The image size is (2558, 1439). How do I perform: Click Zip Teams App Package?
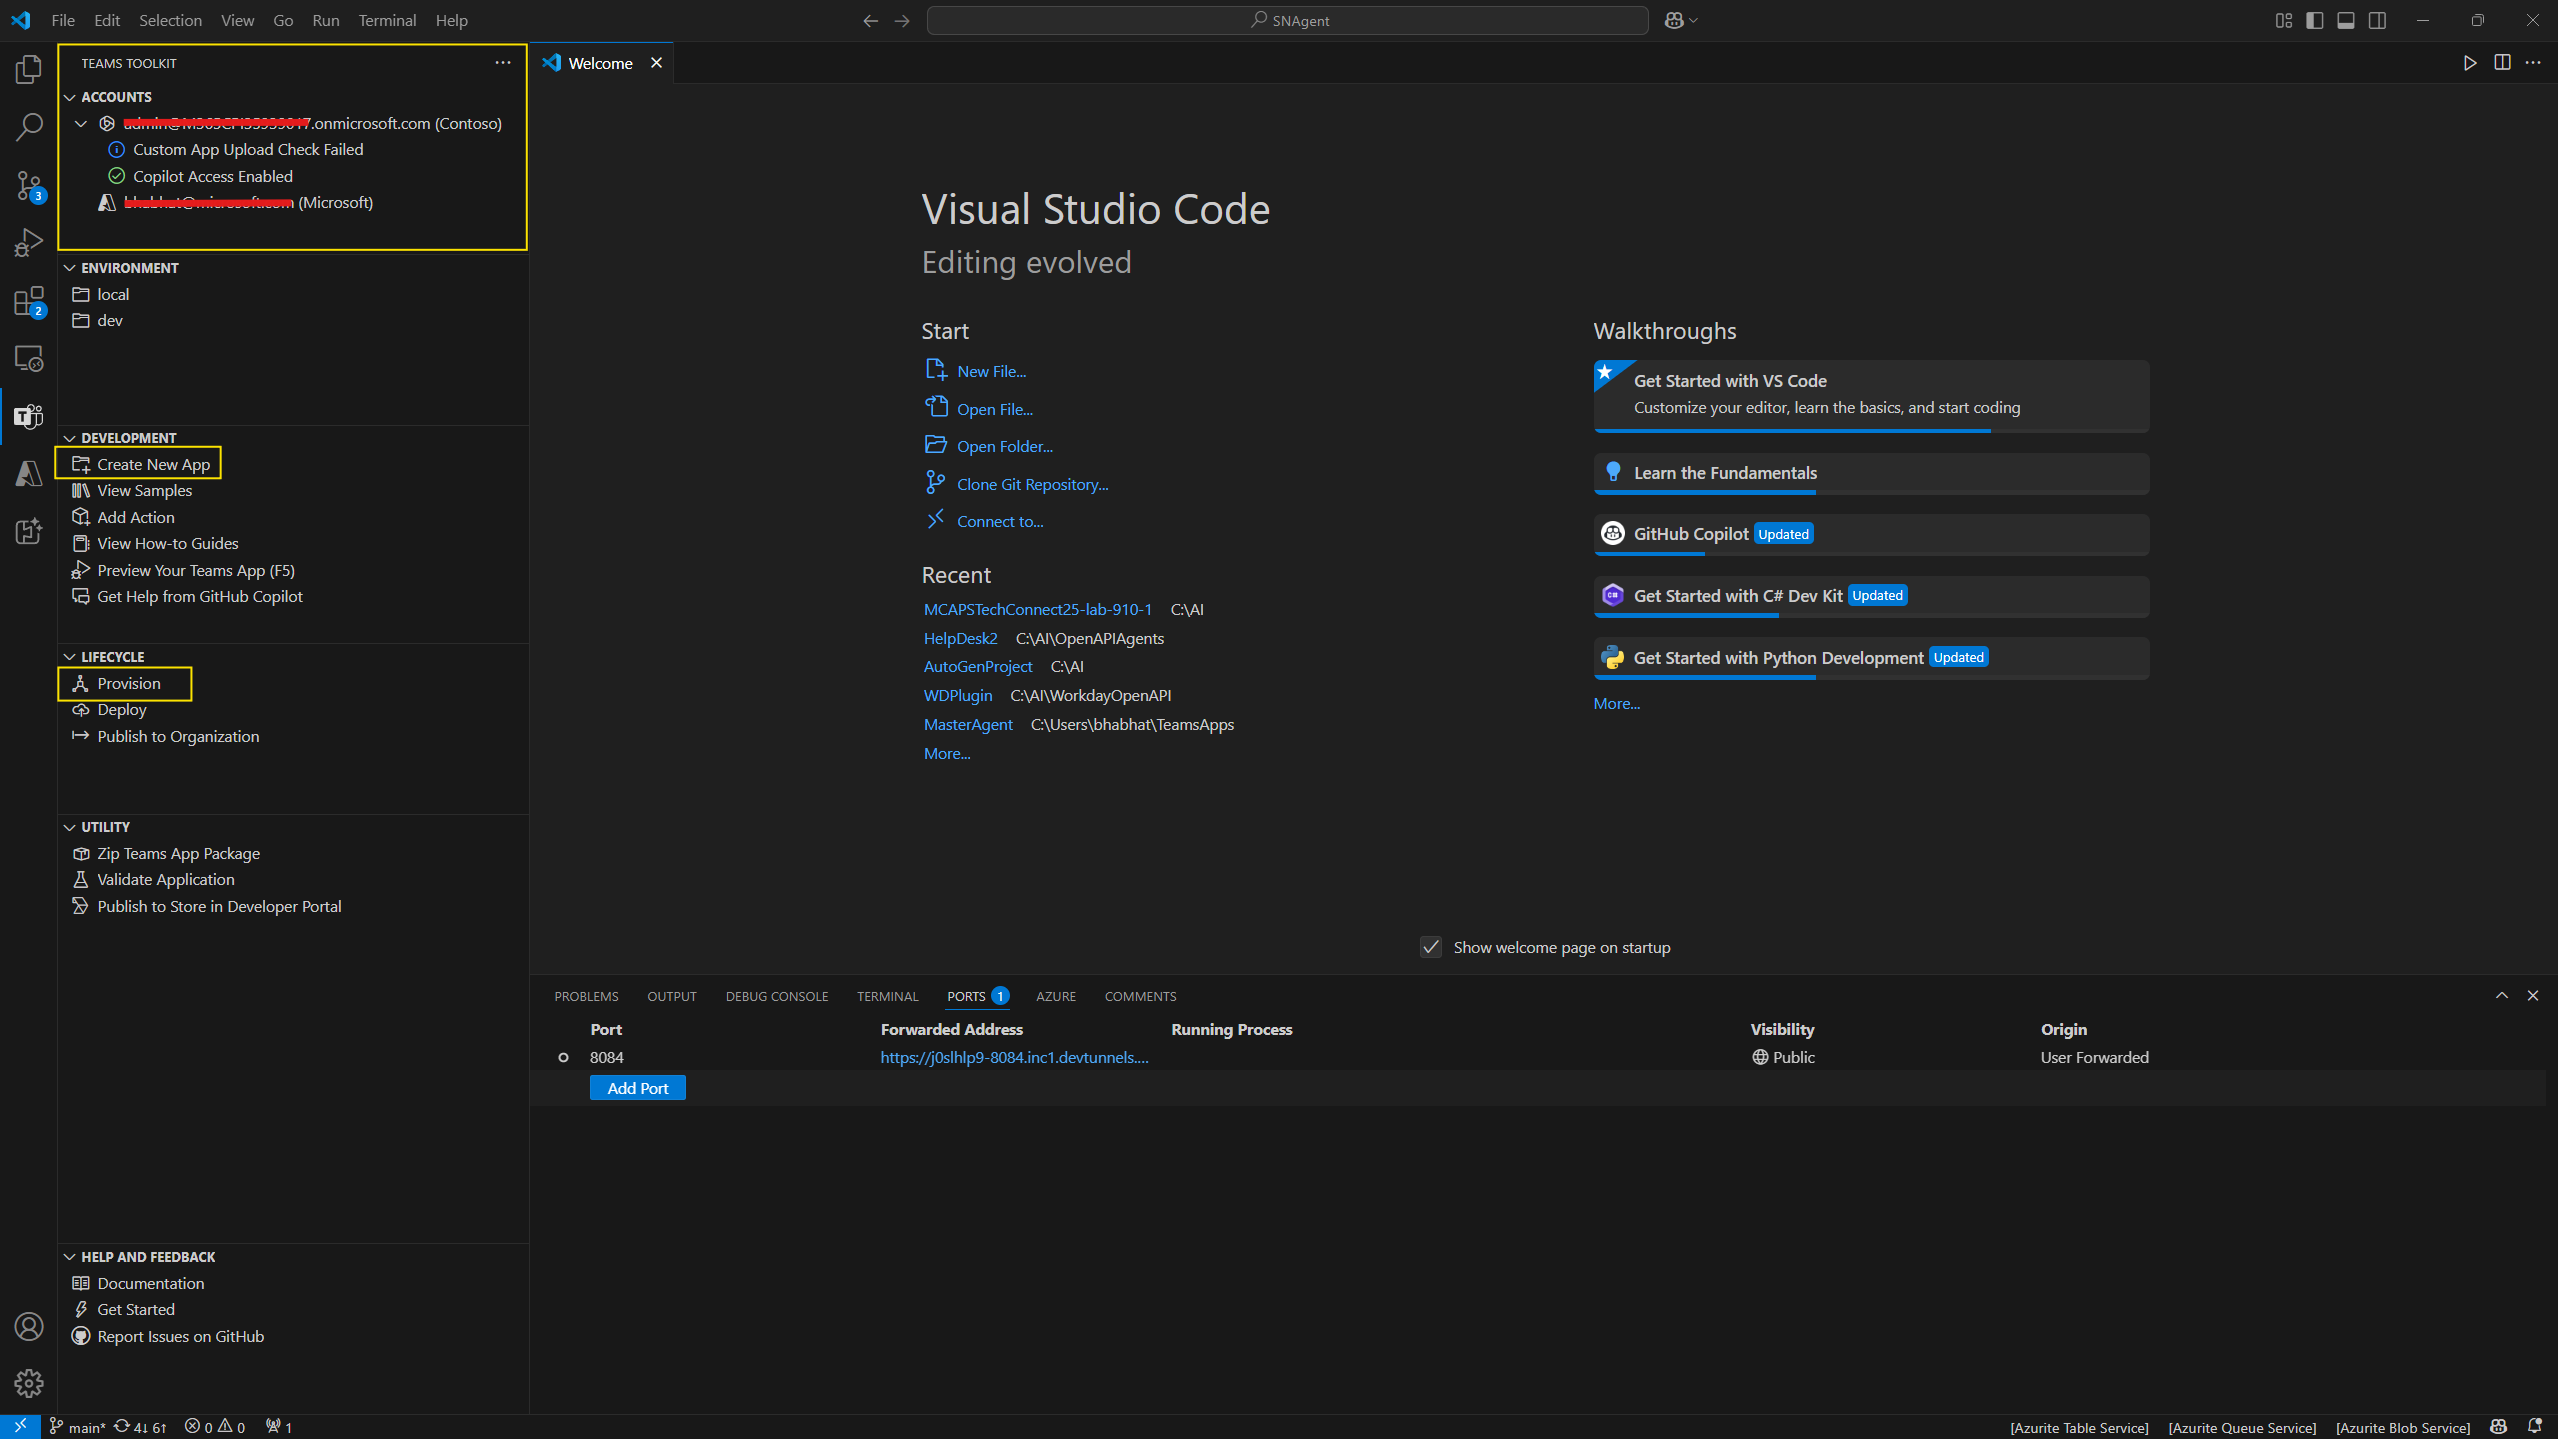point(178,853)
